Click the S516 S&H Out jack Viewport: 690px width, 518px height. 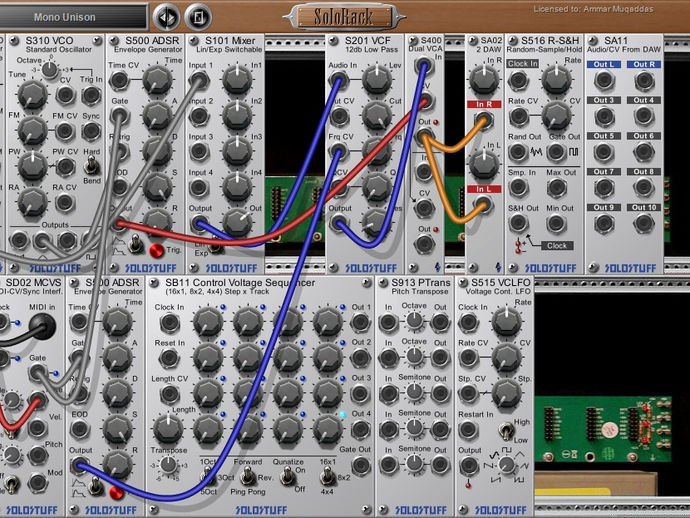518,224
